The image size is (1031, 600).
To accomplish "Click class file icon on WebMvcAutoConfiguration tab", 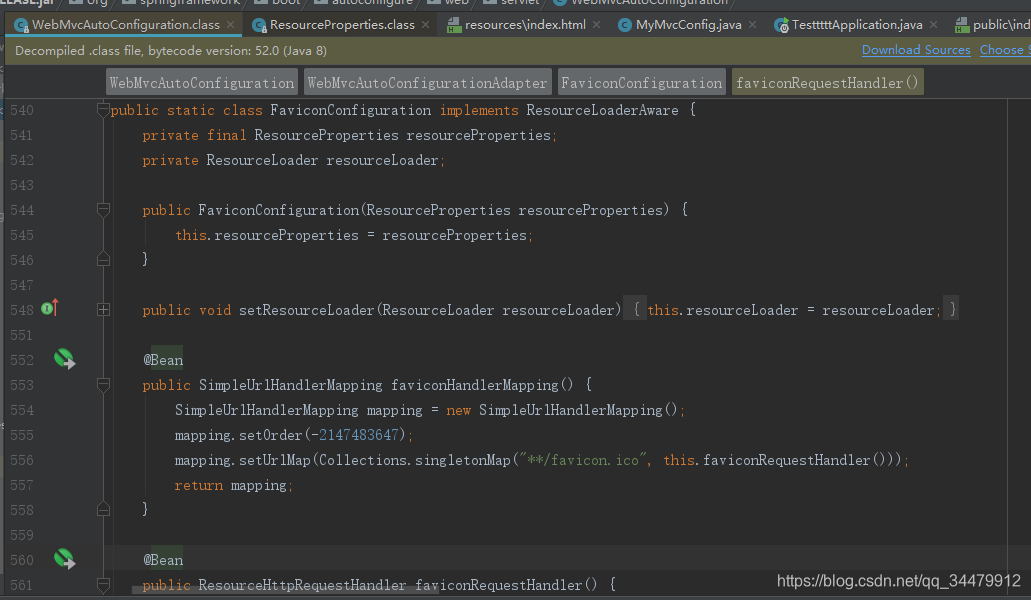I will [21, 26].
